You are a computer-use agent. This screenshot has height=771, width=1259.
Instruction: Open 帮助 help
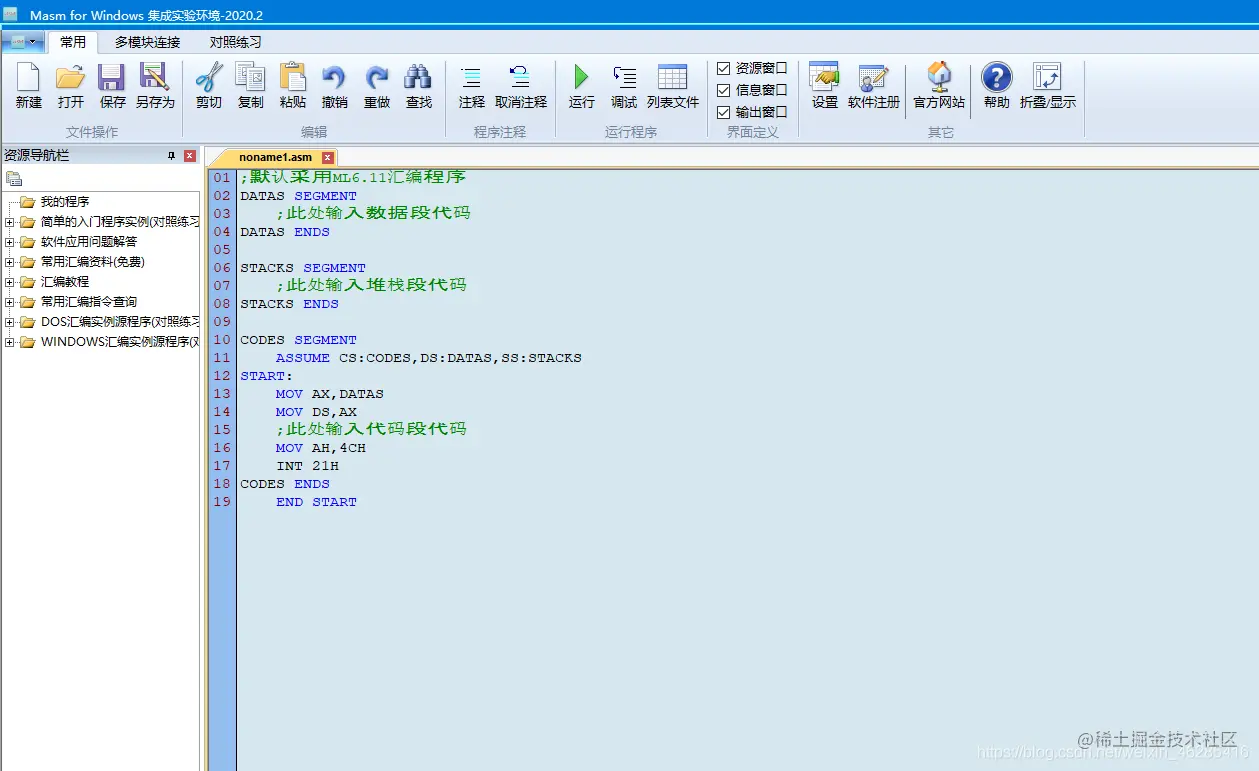(997, 86)
